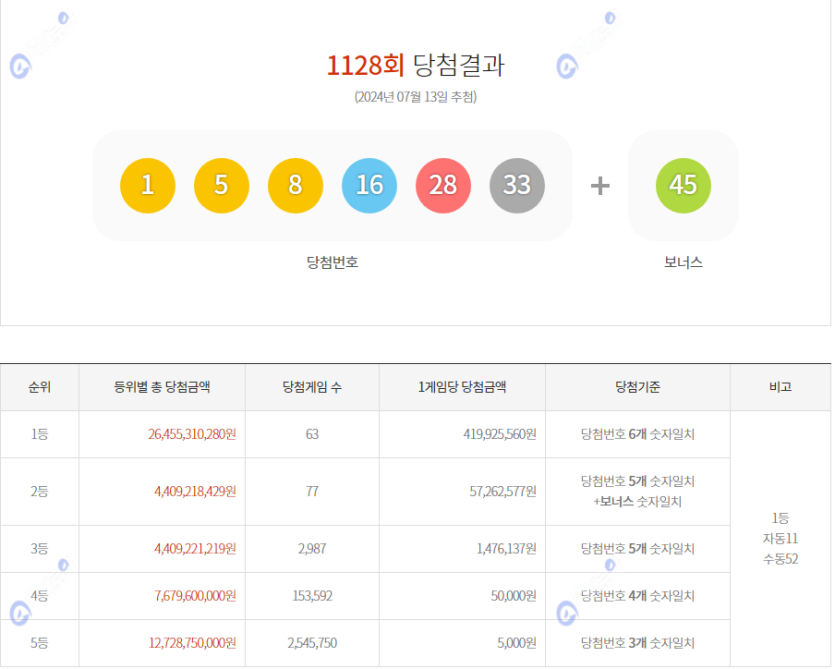Click the draw date (2024년 07월 13일 추첨)

point(415,97)
